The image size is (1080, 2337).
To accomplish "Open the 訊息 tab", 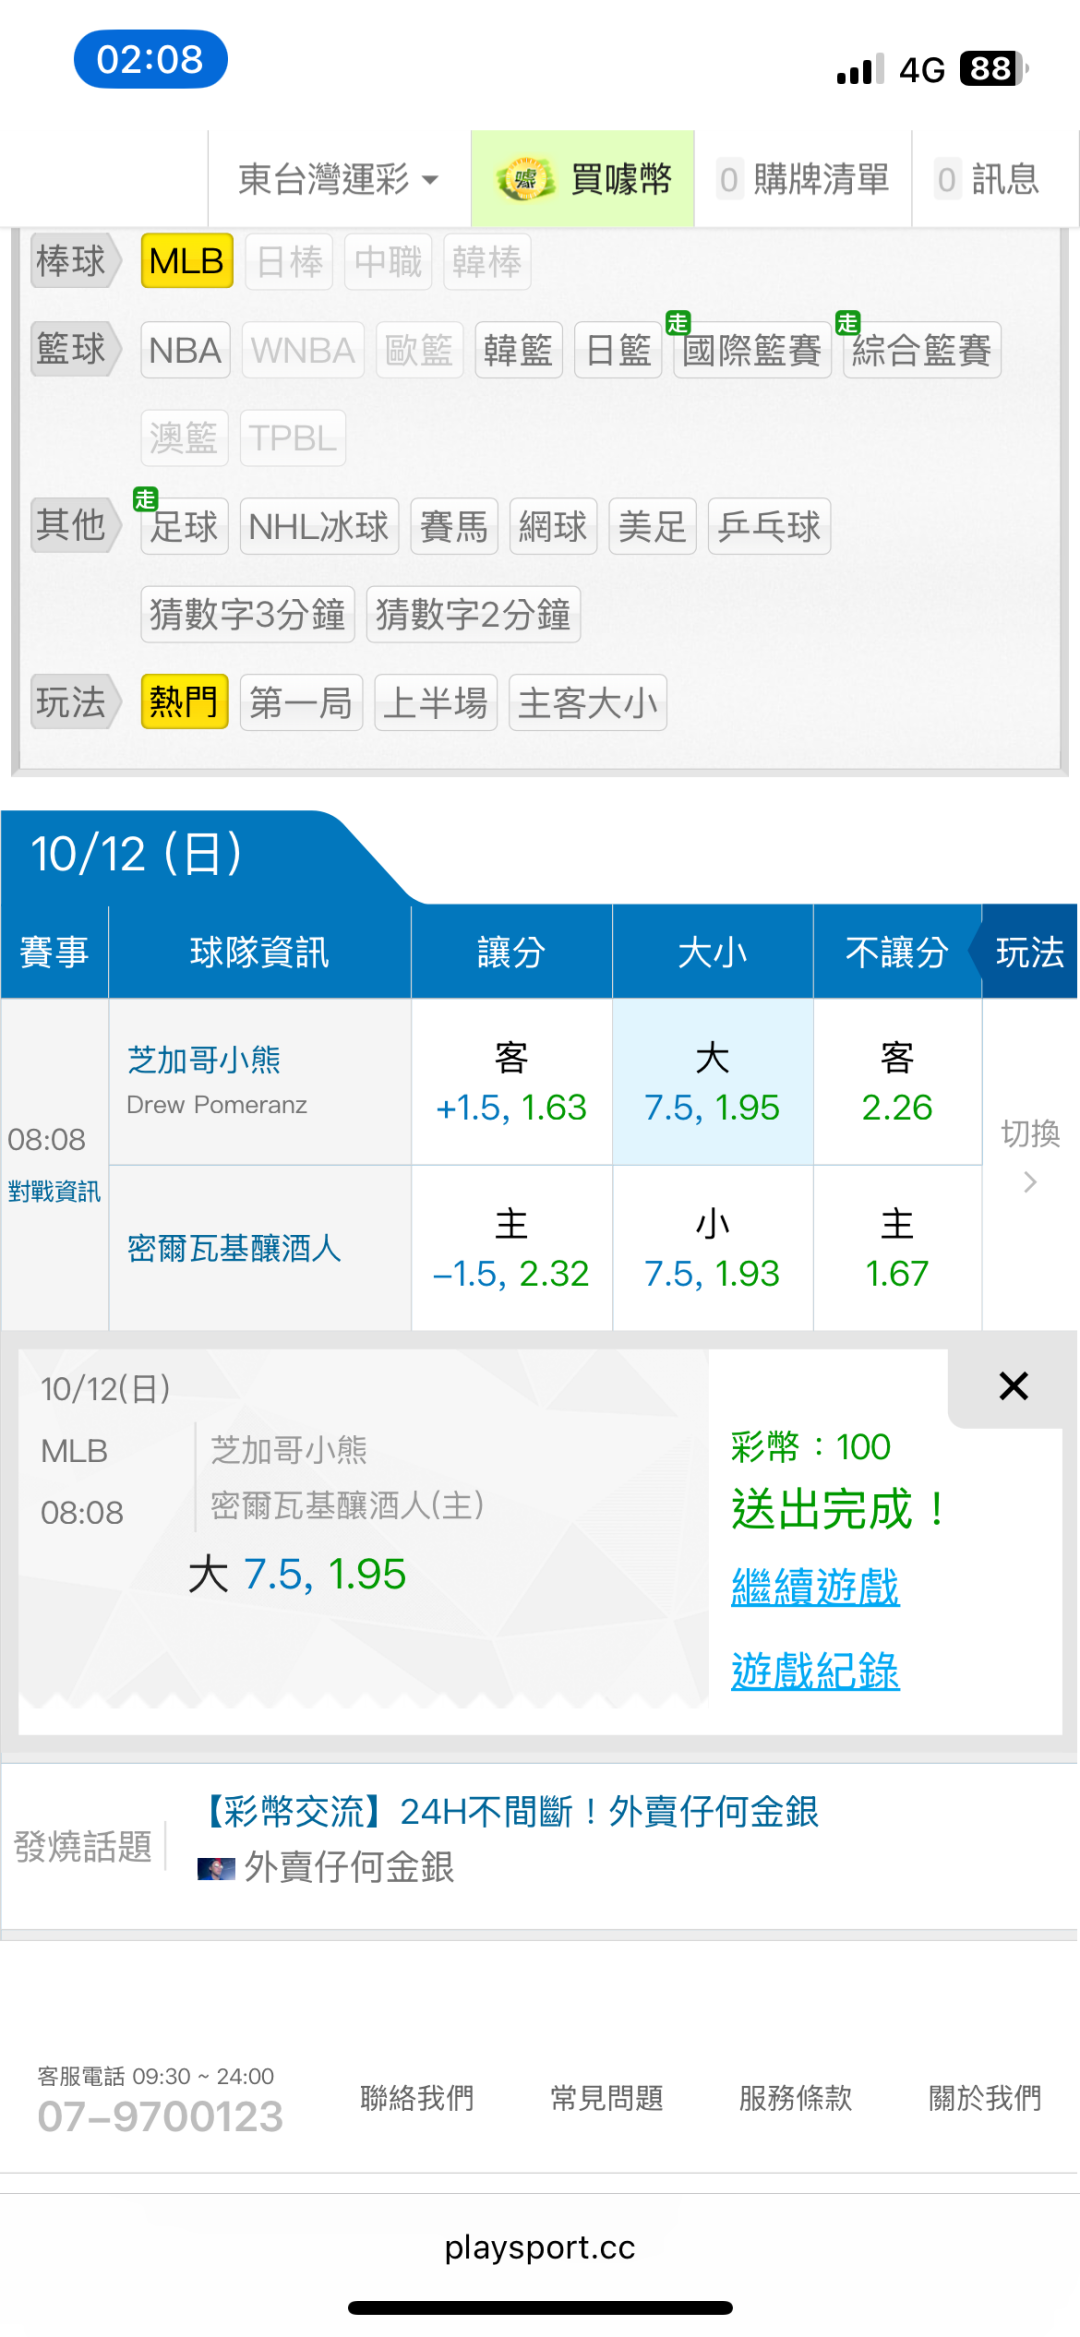I will click(x=987, y=179).
